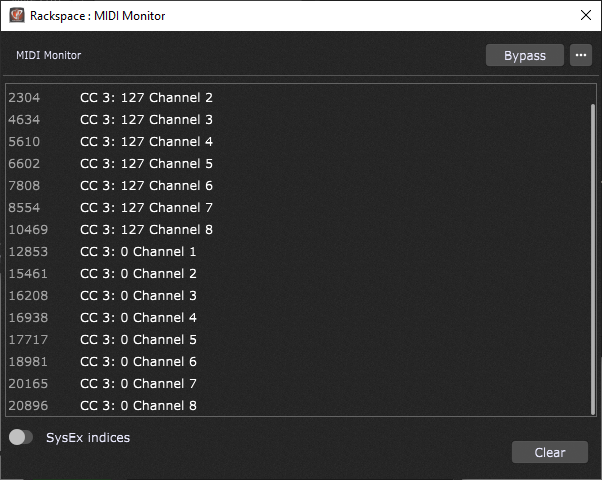
Task: Click timestamp 20165 in the log
Action: click(x=28, y=384)
